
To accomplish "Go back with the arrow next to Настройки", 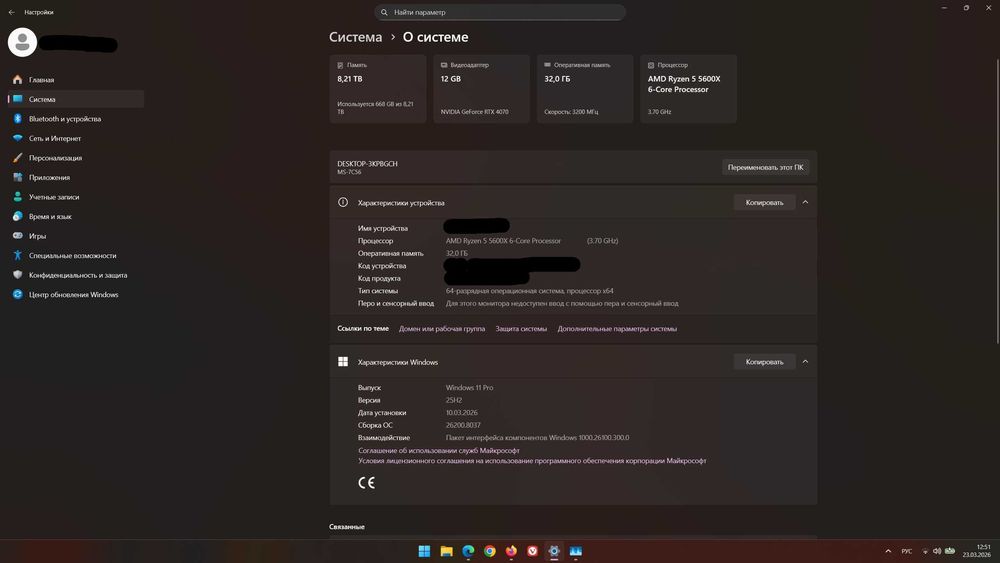I will pos(11,12).
